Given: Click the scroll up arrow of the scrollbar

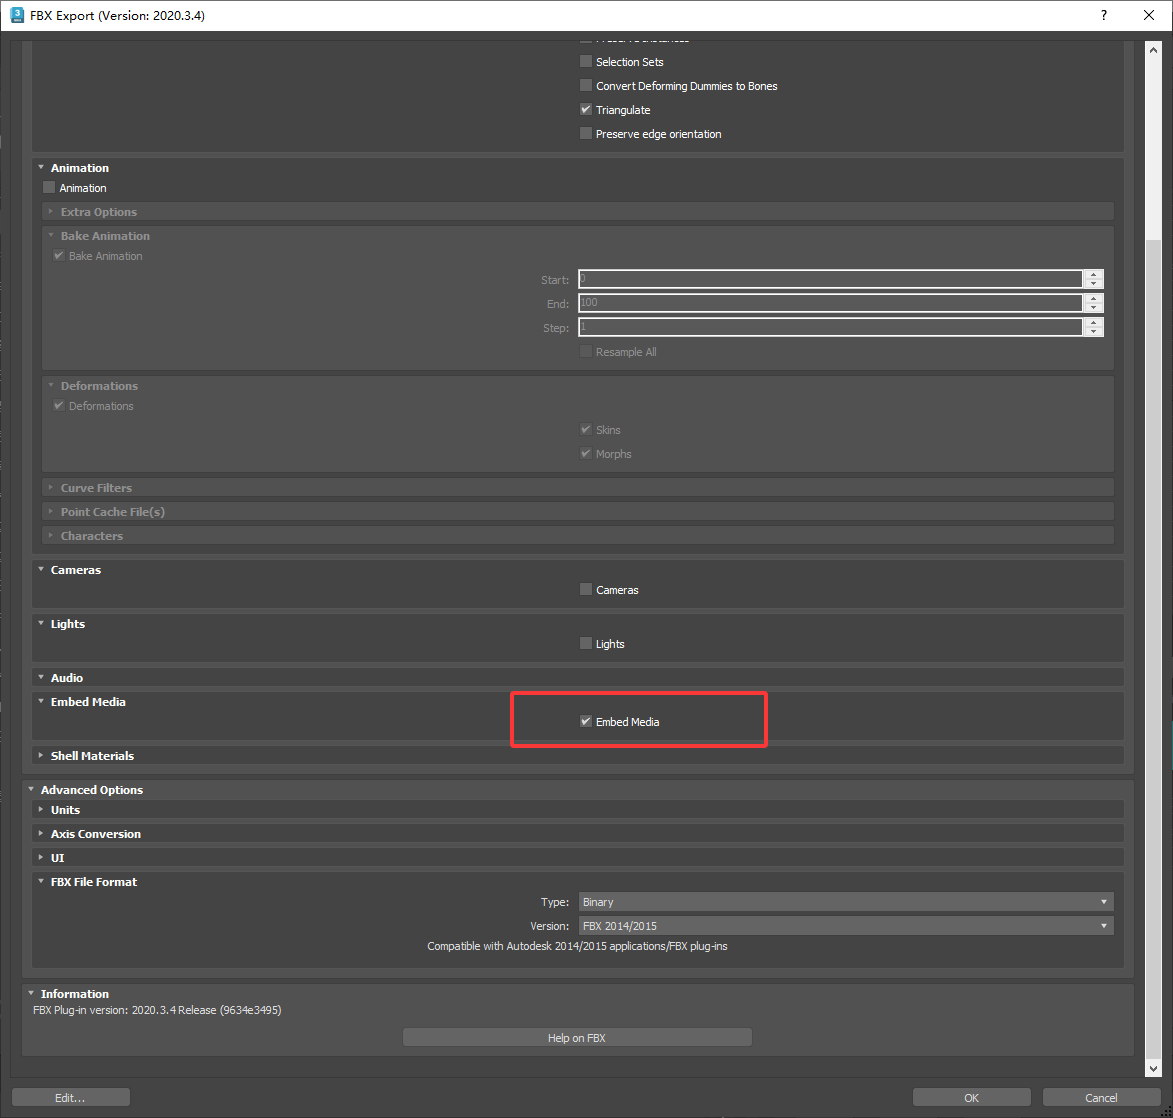Looking at the screenshot, I should (1153, 50).
